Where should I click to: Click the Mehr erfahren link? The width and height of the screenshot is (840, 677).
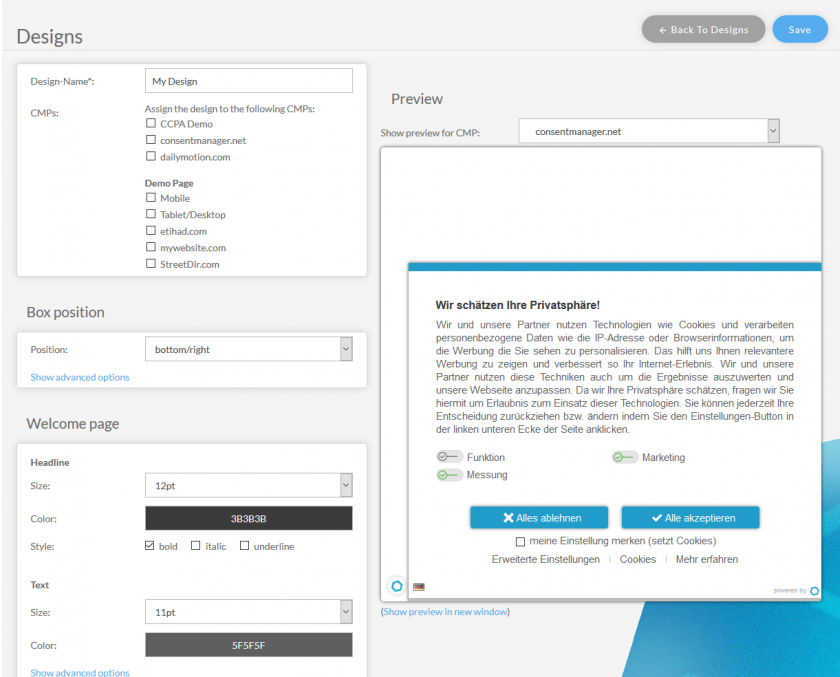pyautogui.click(x=707, y=559)
